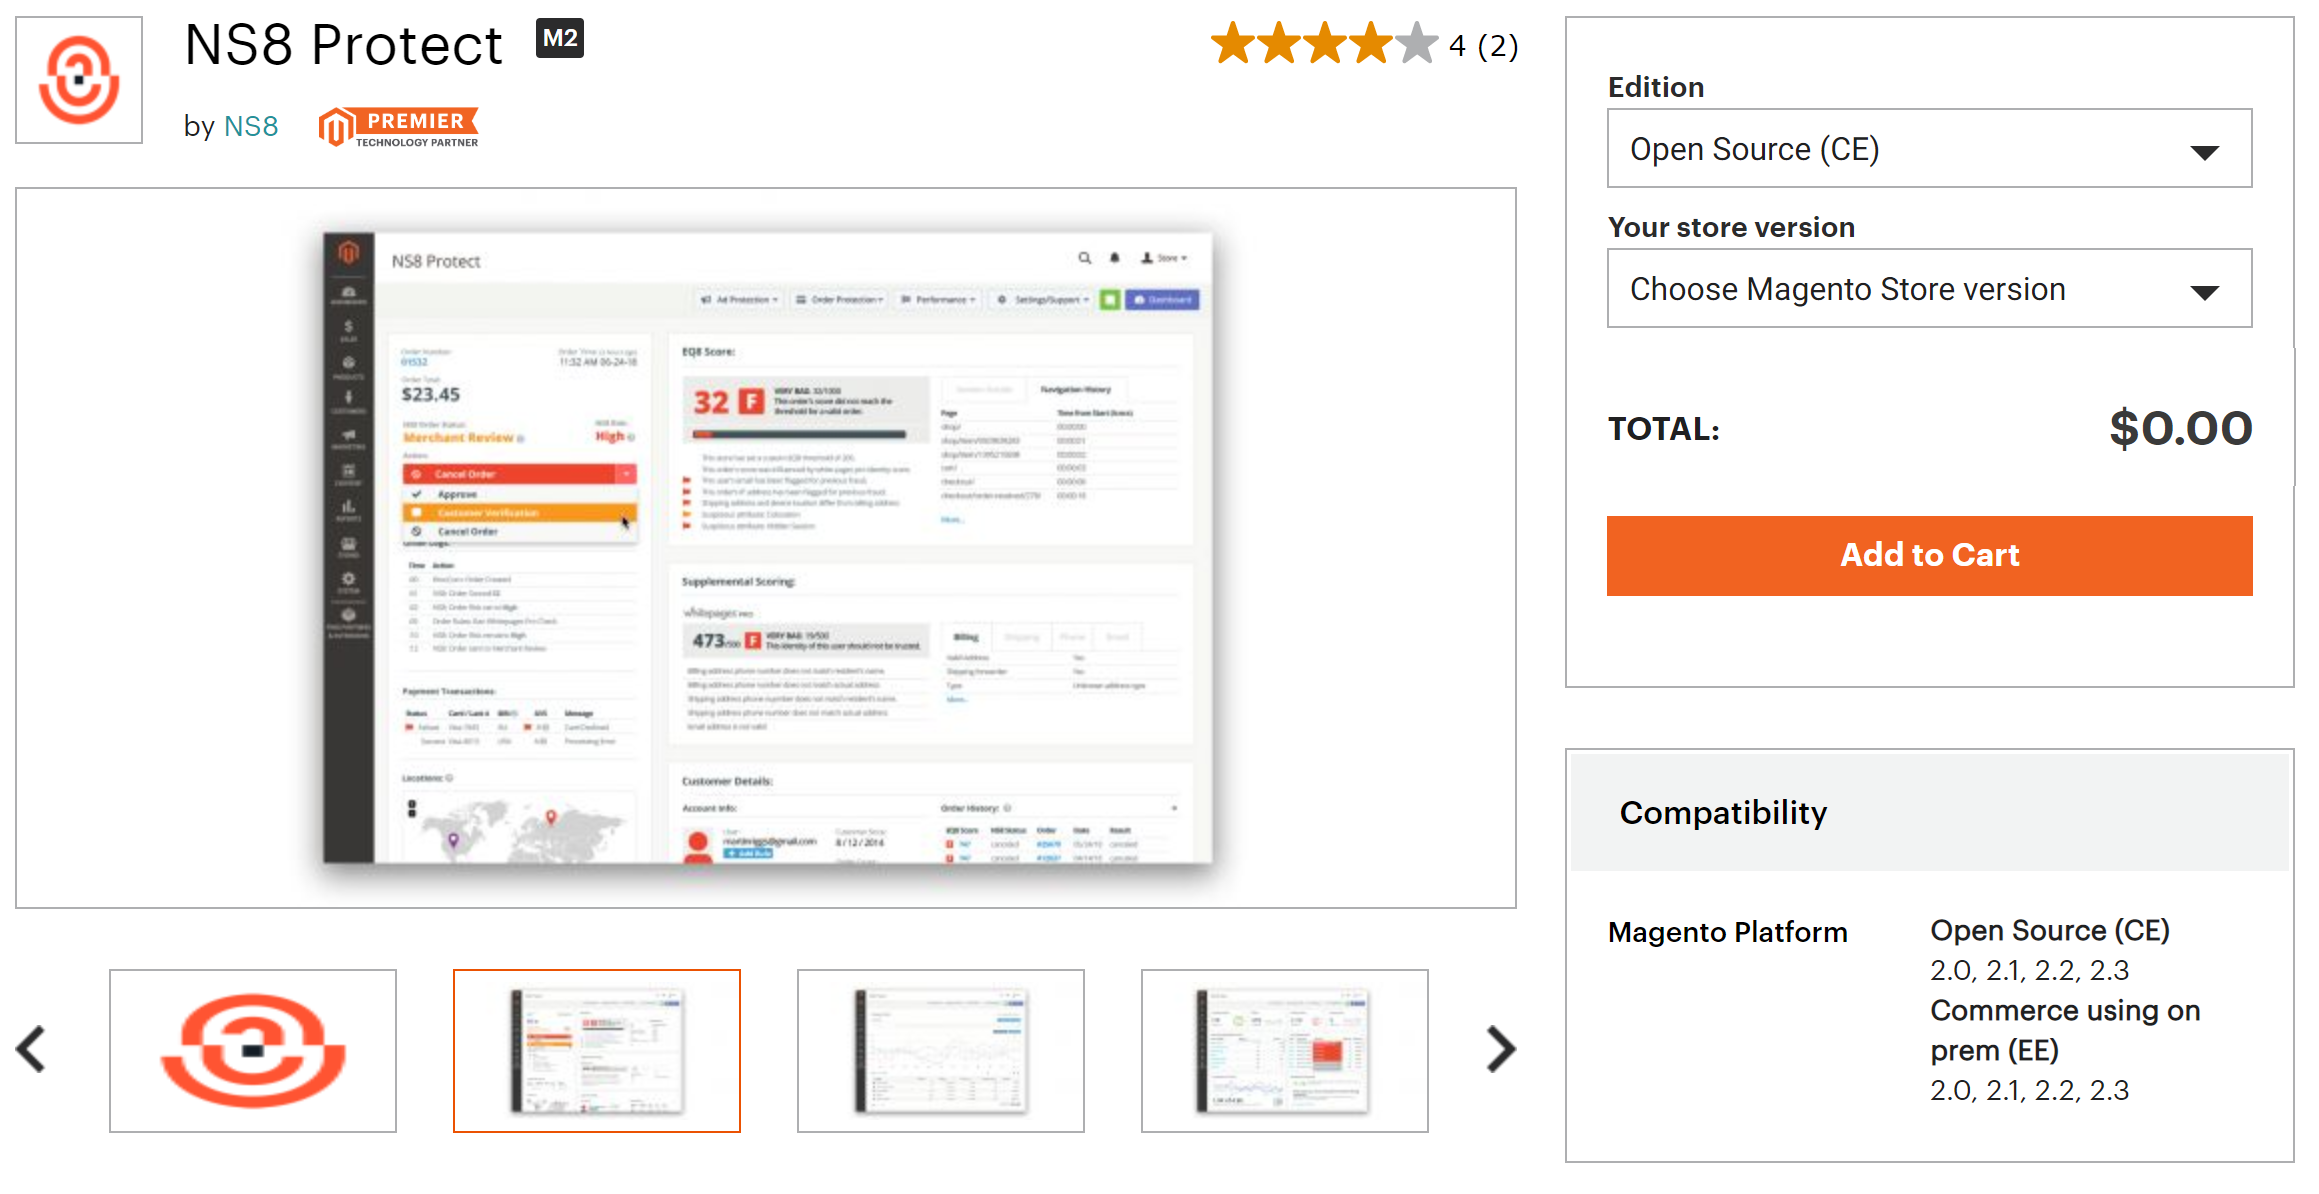Click the Premier Technology Partner badge
This screenshot has height=1194, width=2319.
tap(399, 128)
